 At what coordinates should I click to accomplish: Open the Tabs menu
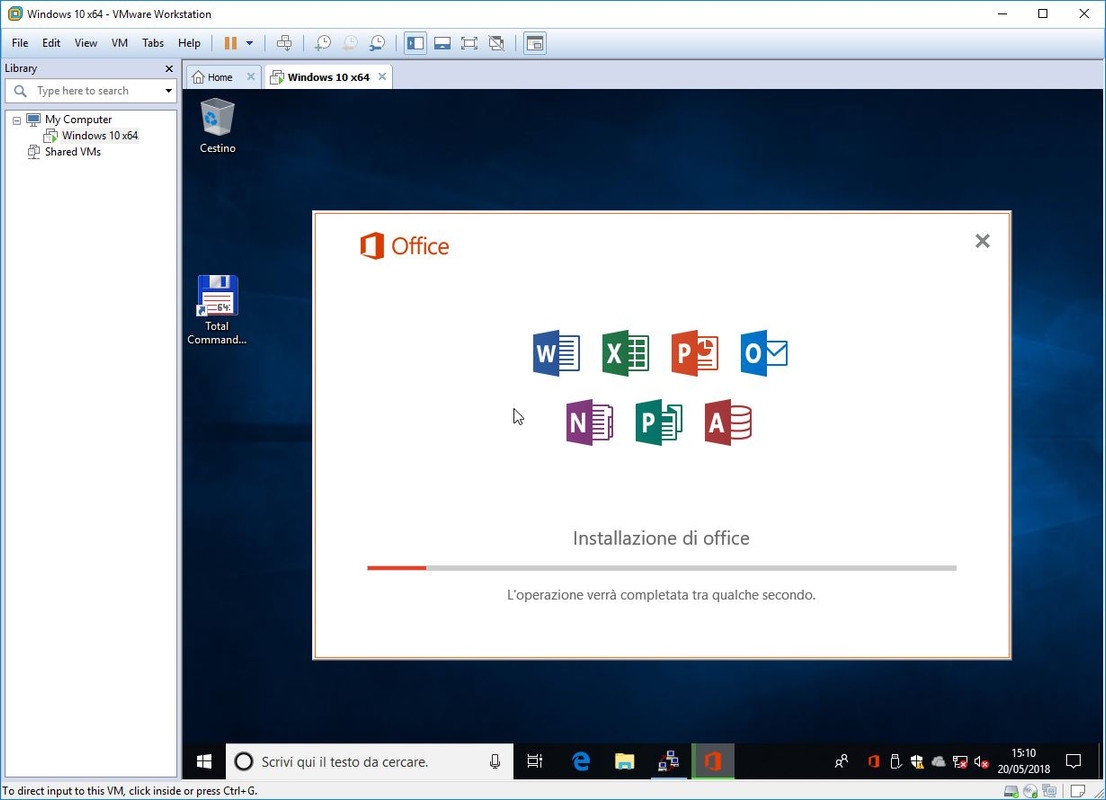[x=153, y=43]
